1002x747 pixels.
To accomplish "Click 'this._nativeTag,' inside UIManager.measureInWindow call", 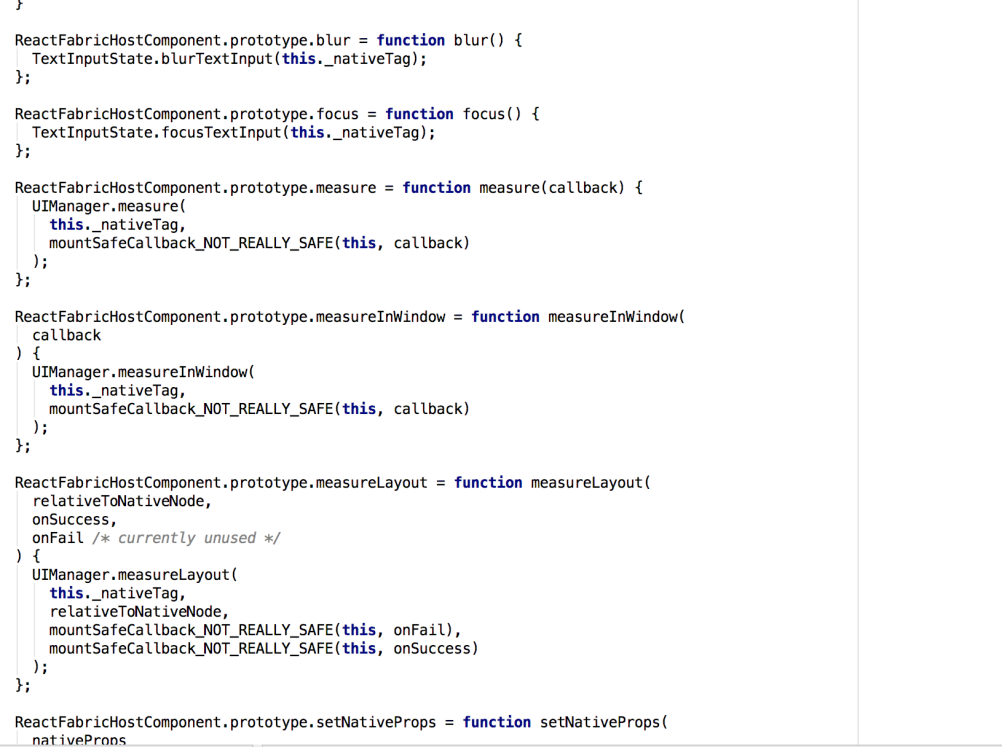I will tap(118, 391).
